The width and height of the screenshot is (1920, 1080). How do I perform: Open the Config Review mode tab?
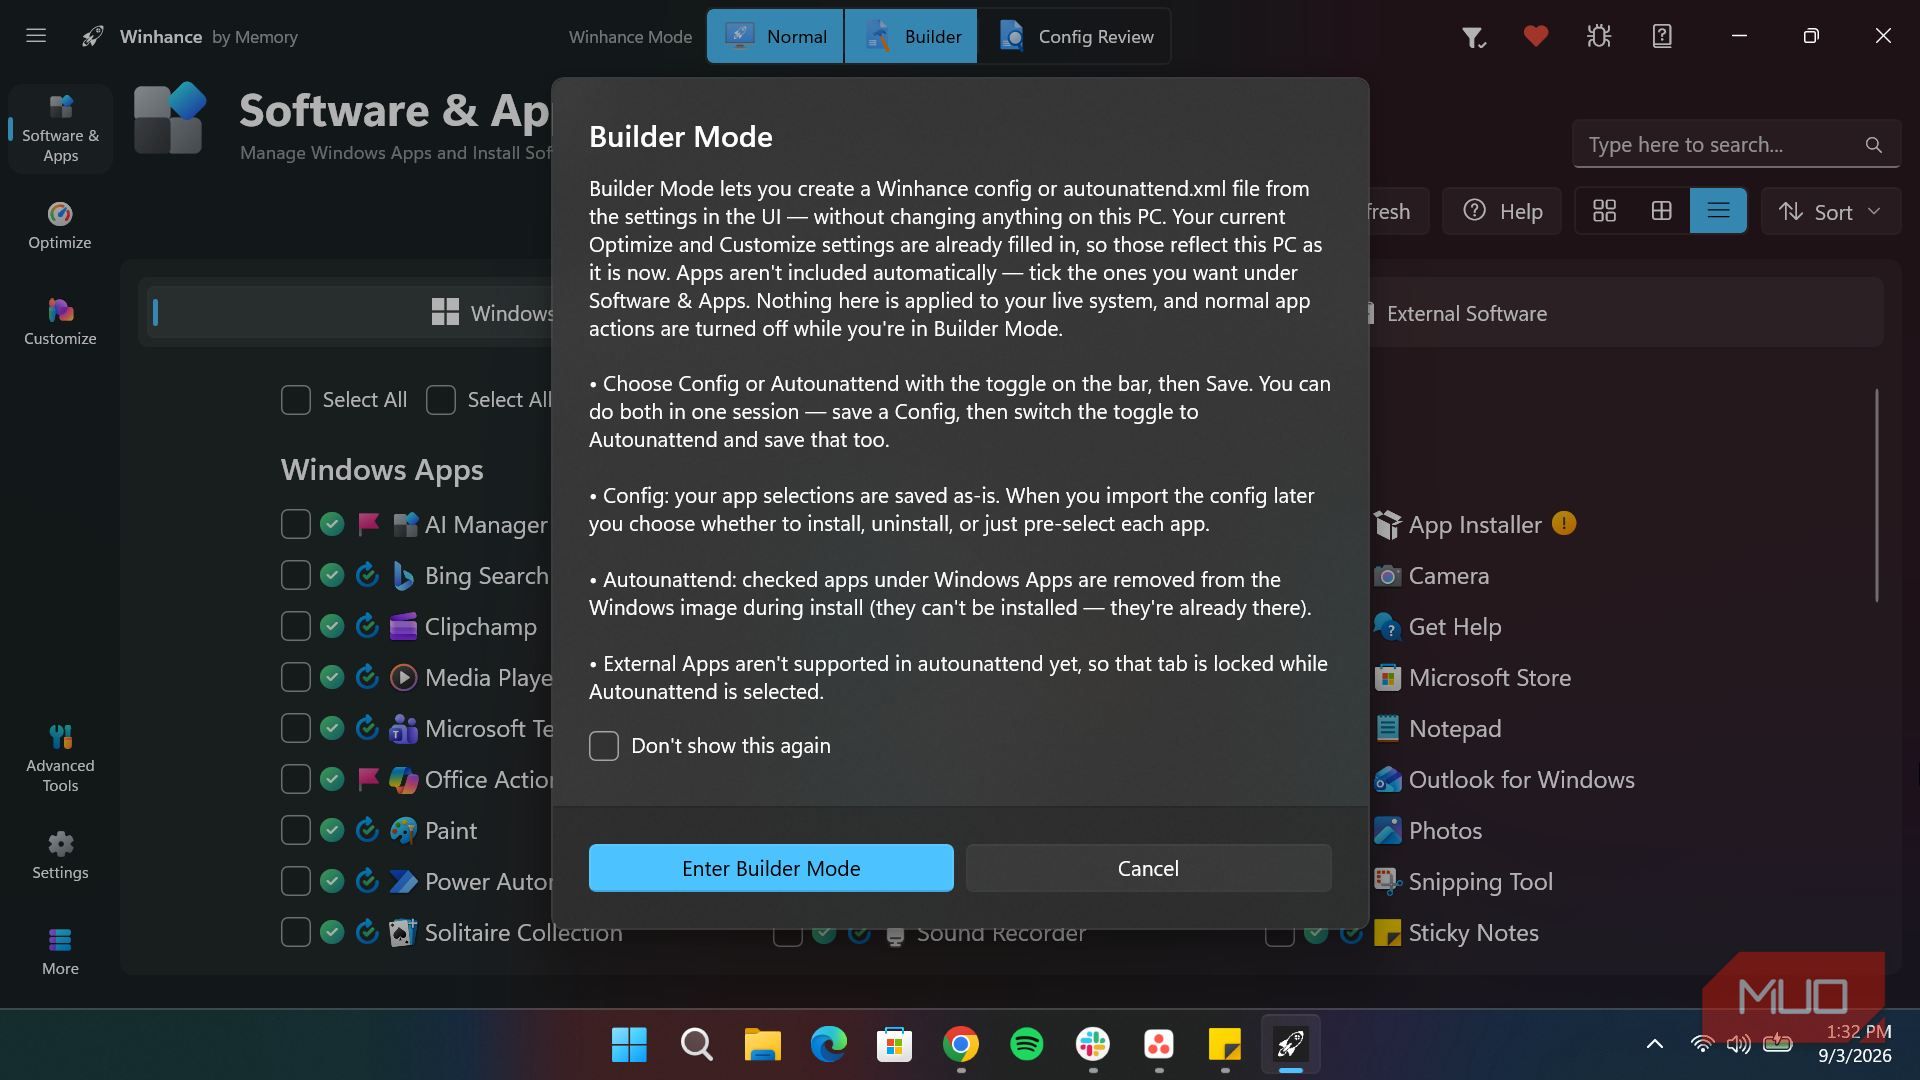pyautogui.click(x=1074, y=37)
